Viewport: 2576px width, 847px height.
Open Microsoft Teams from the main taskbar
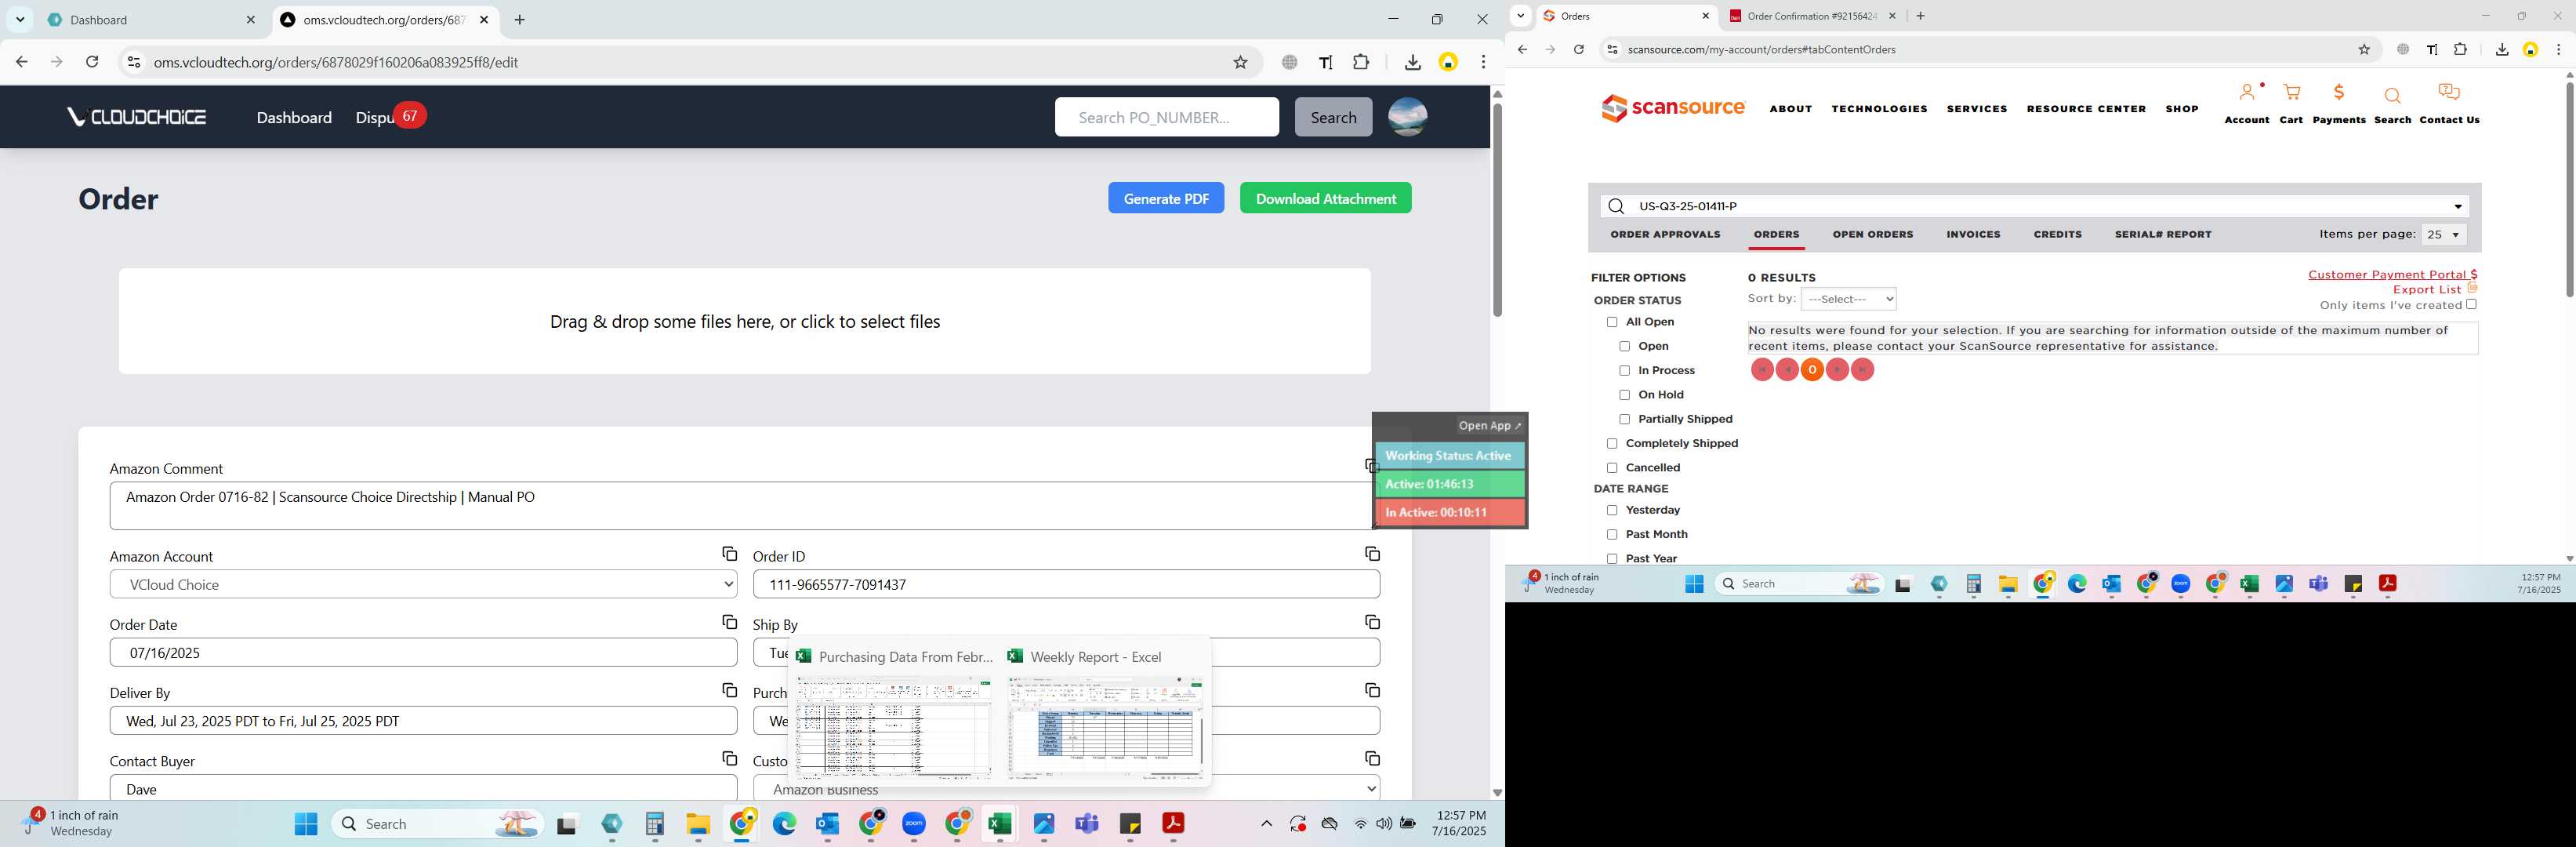point(1086,823)
